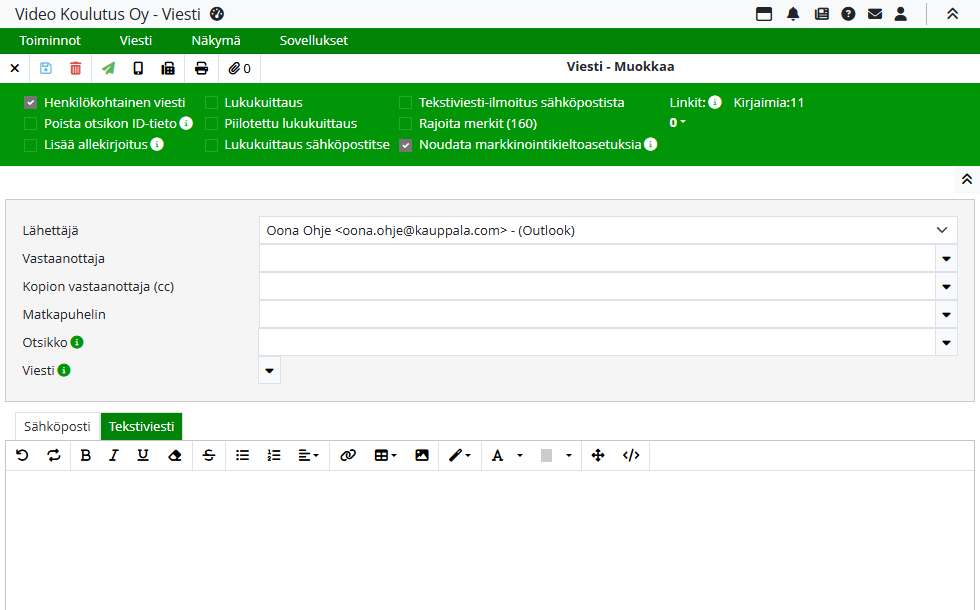Switch to the Sähköposti tab
This screenshot has height=610, width=980.
click(x=57, y=427)
